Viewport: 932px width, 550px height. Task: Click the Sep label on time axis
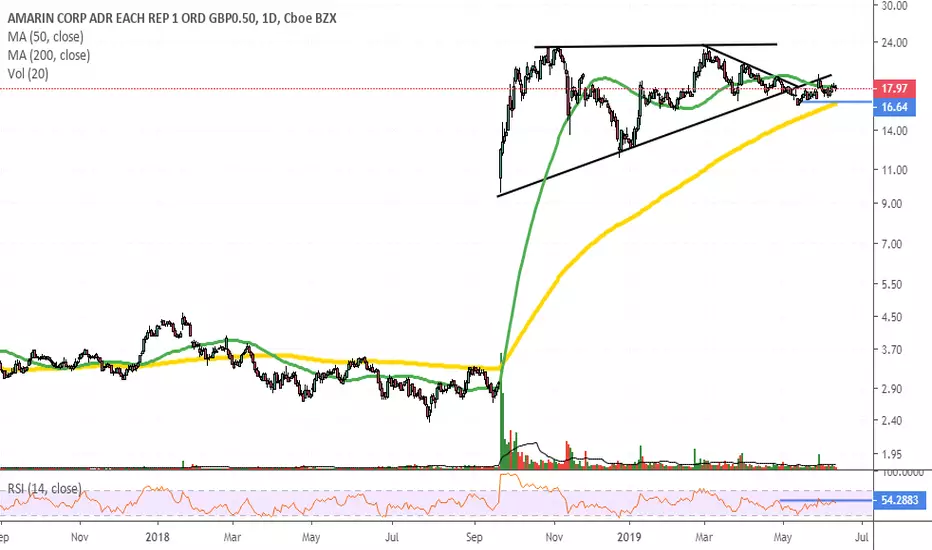click(x=474, y=538)
